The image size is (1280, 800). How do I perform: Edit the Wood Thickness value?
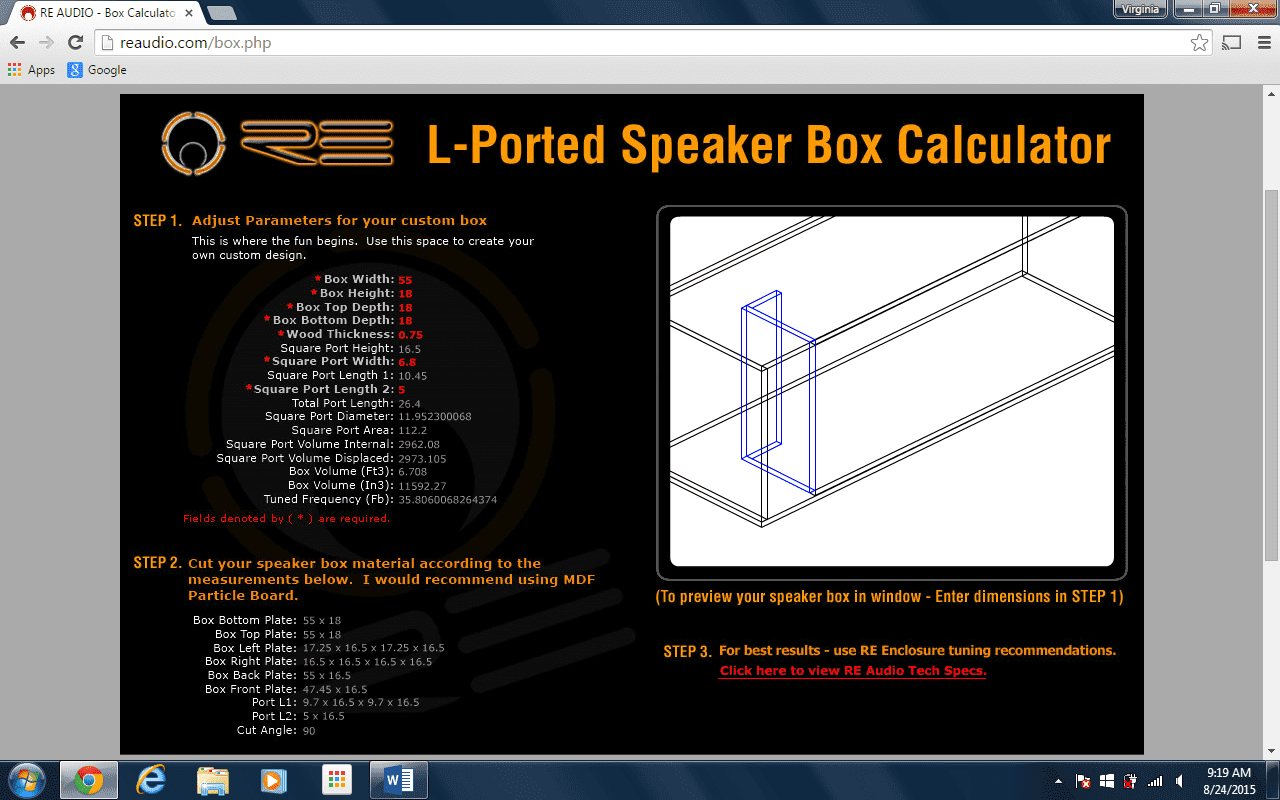(x=411, y=335)
